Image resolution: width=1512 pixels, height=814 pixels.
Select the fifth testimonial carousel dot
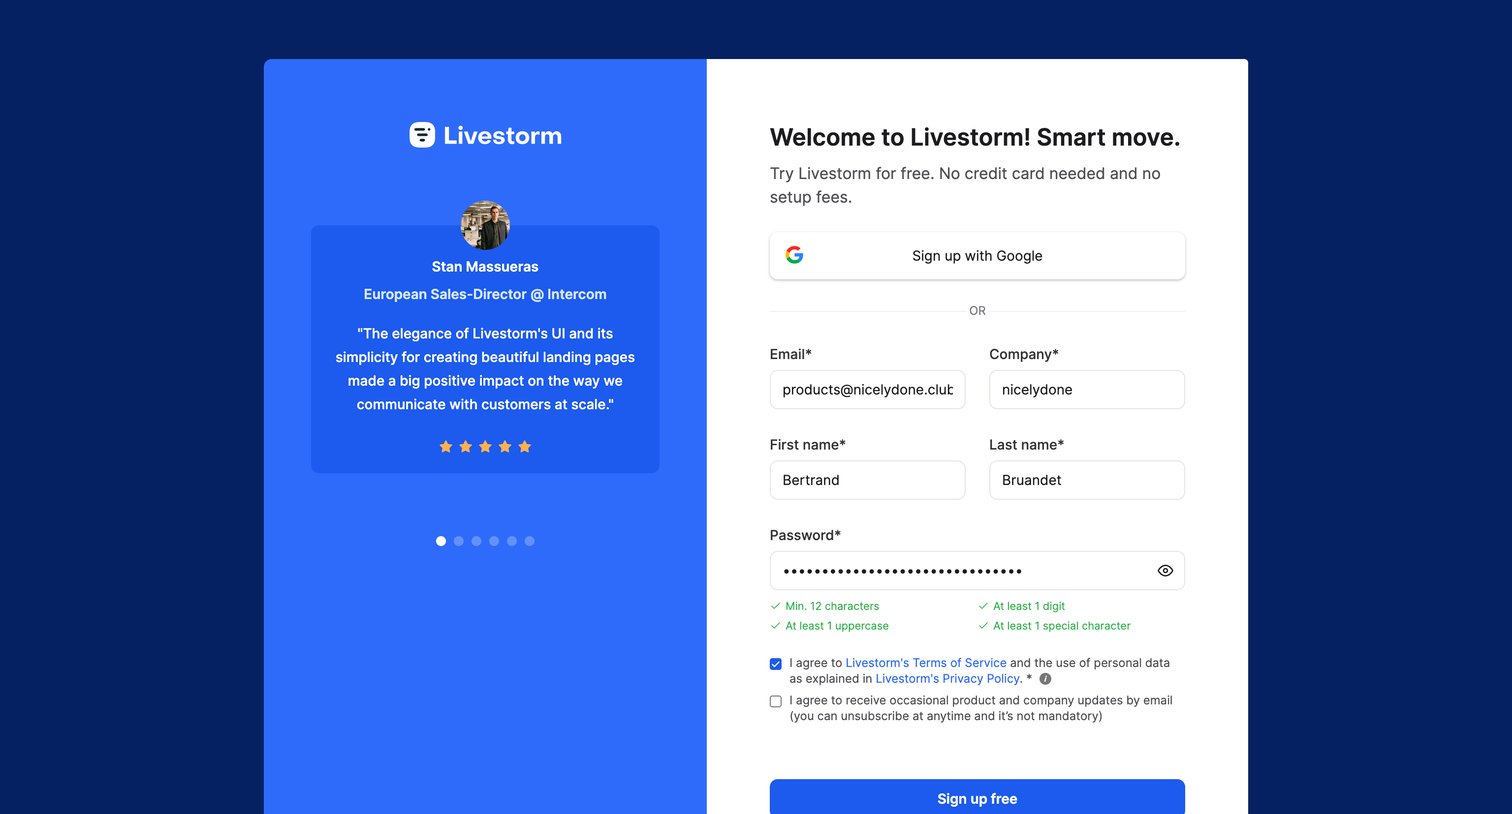tap(512, 541)
